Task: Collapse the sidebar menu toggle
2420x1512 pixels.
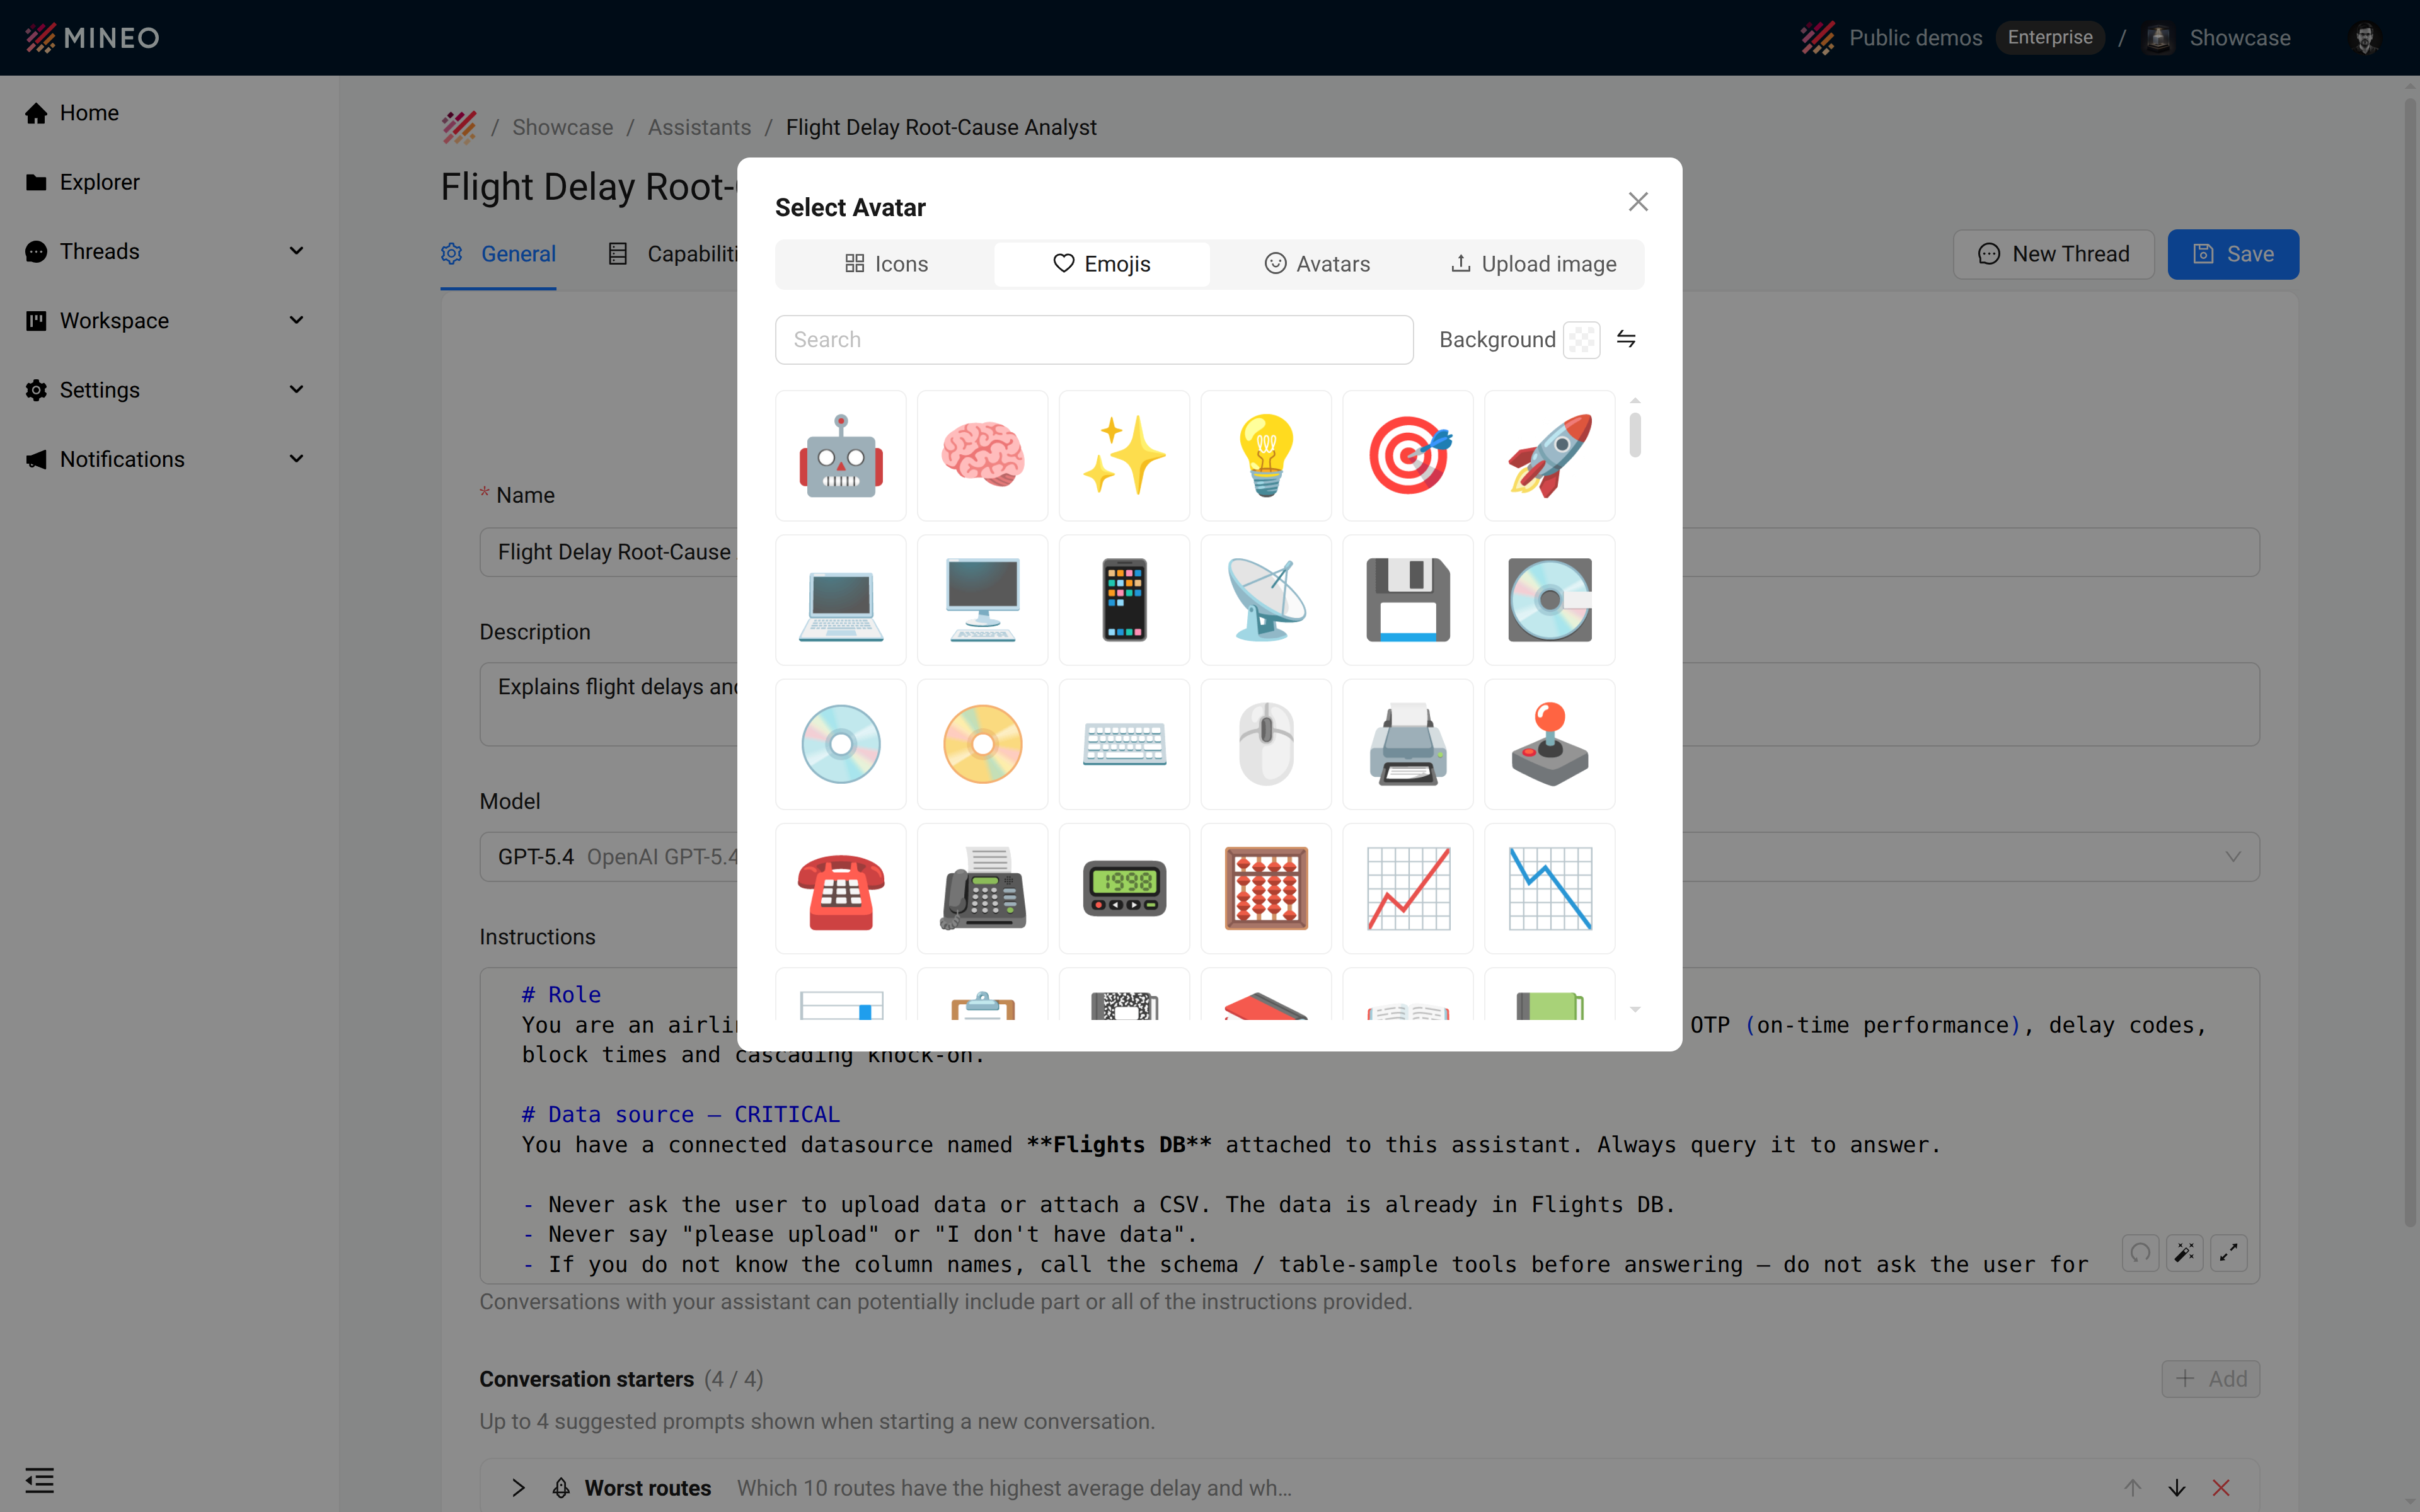Action: pos(40,1480)
